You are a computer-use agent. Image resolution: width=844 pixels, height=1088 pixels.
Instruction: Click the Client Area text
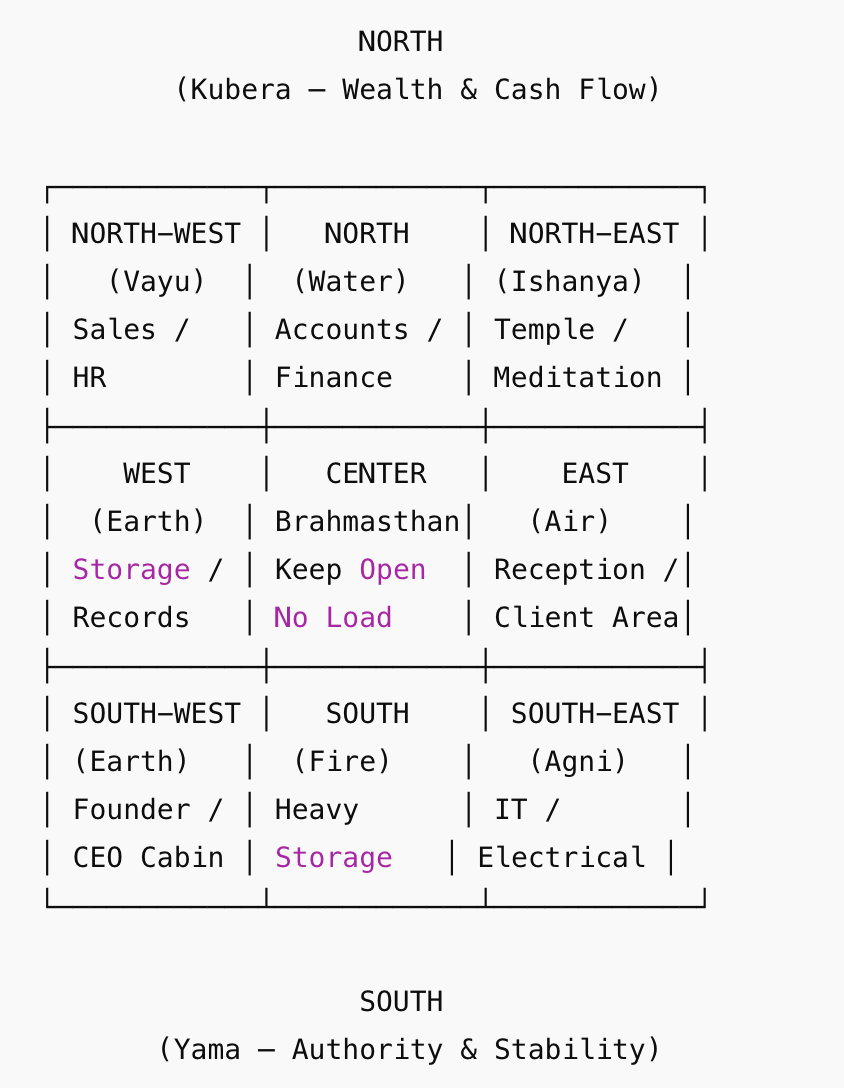pos(586,618)
